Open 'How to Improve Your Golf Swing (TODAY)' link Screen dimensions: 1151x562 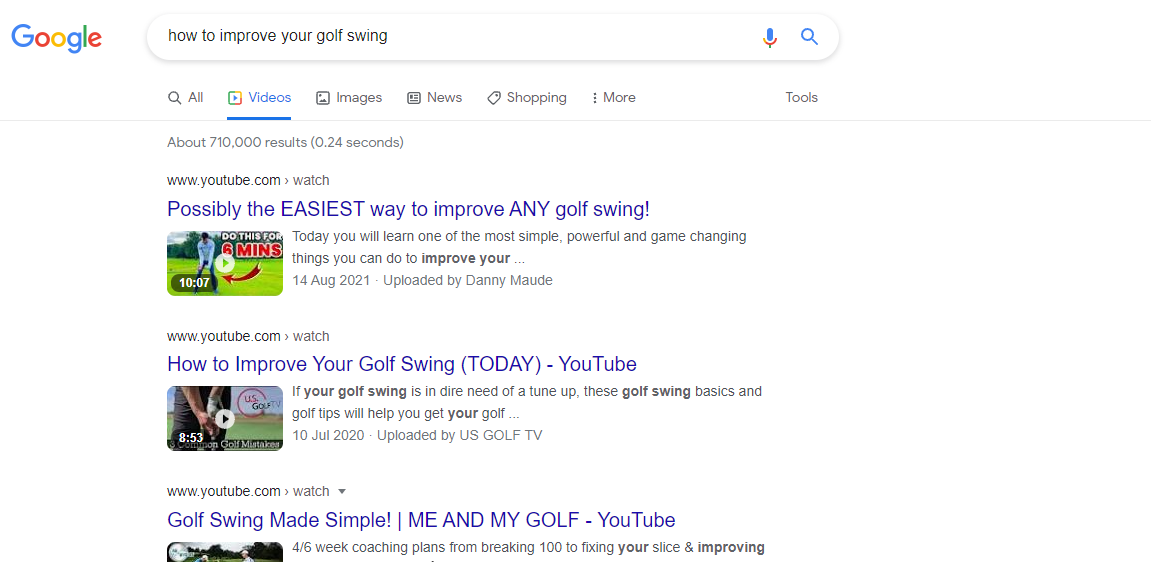click(x=402, y=364)
